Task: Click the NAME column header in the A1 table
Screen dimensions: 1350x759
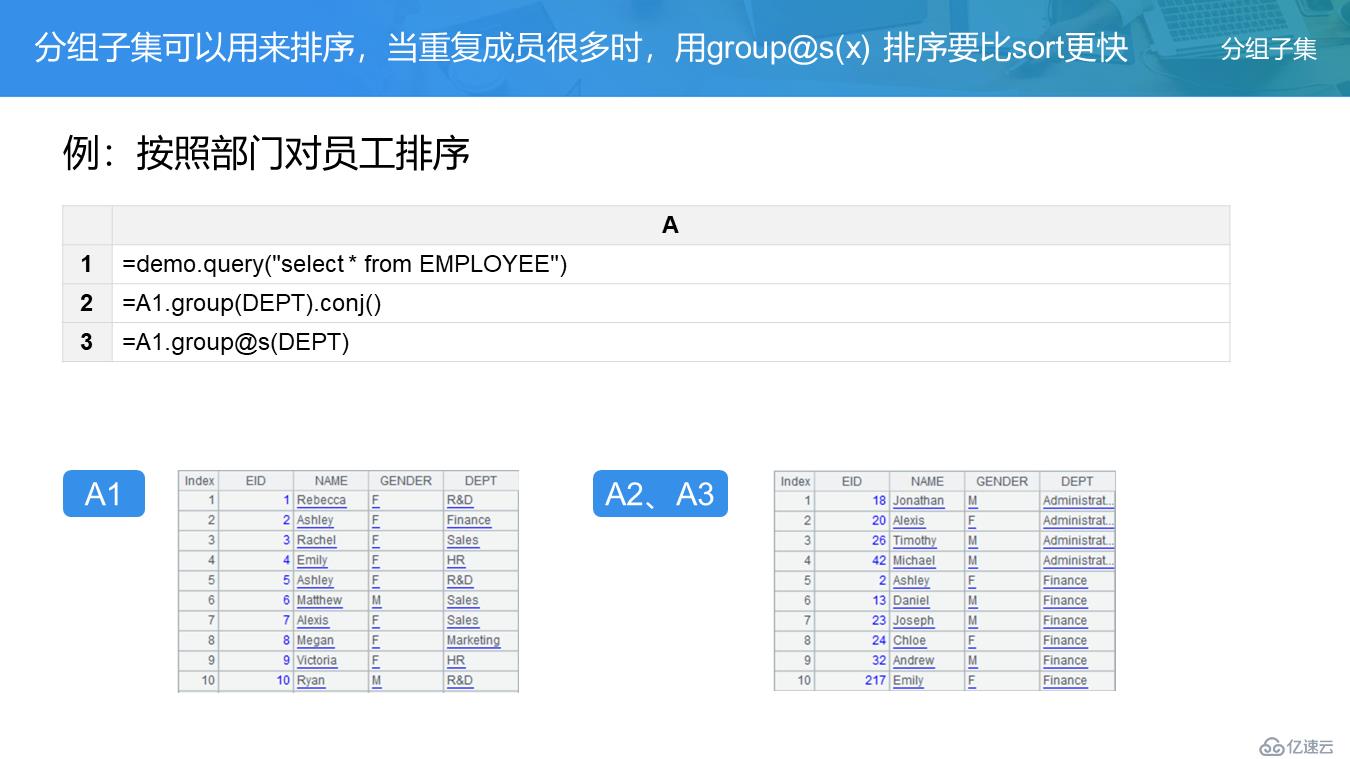Action: 331,481
